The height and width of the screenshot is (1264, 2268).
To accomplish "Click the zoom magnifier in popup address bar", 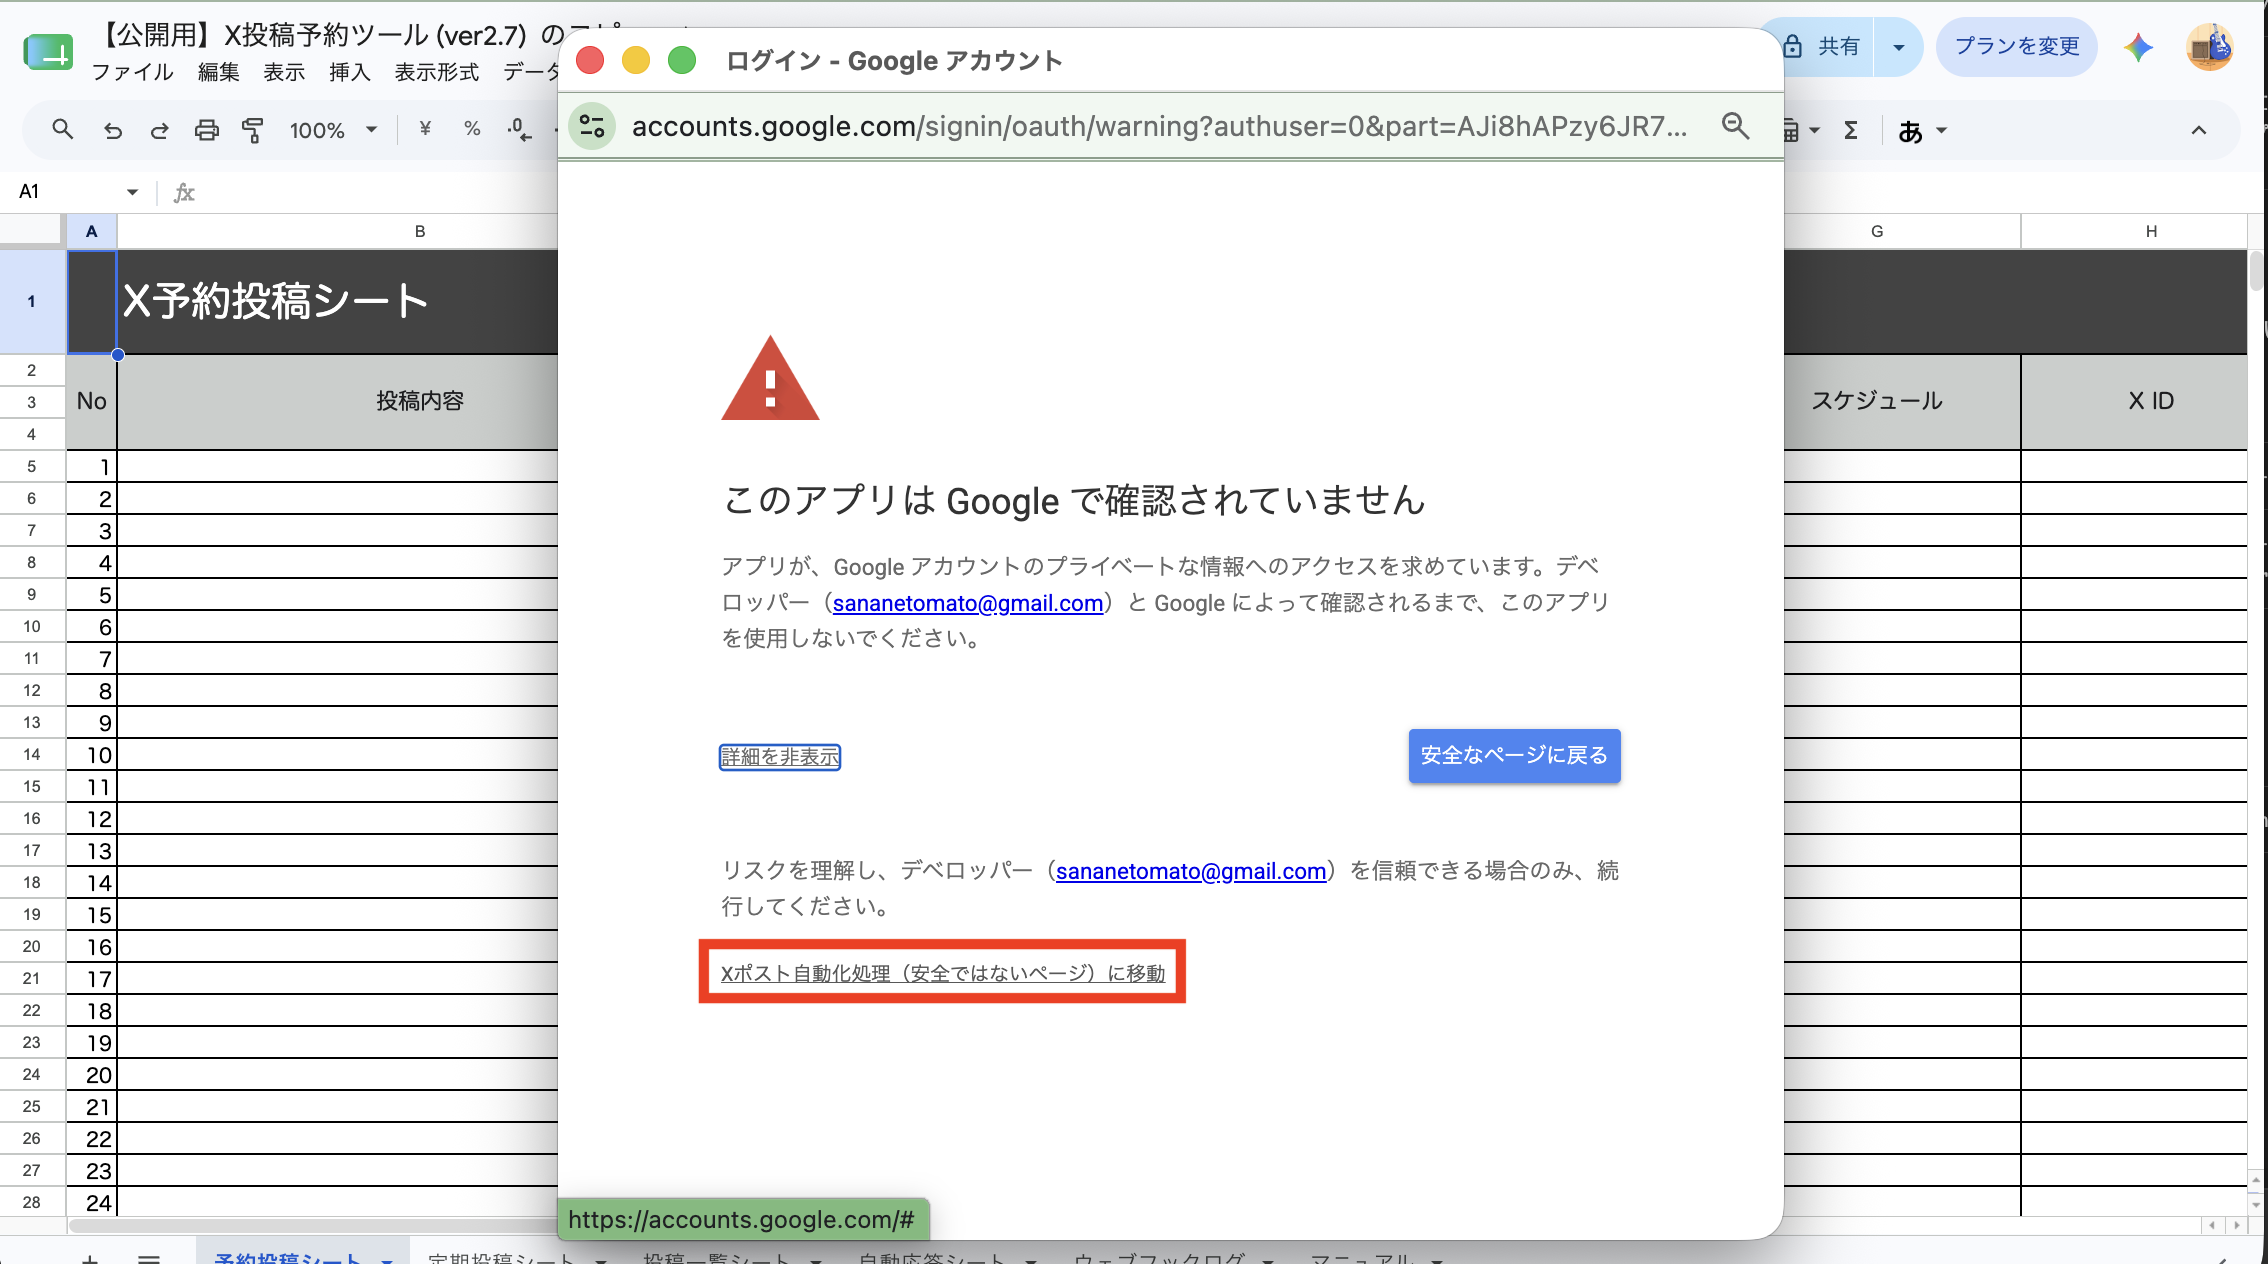I will coord(1735,126).
